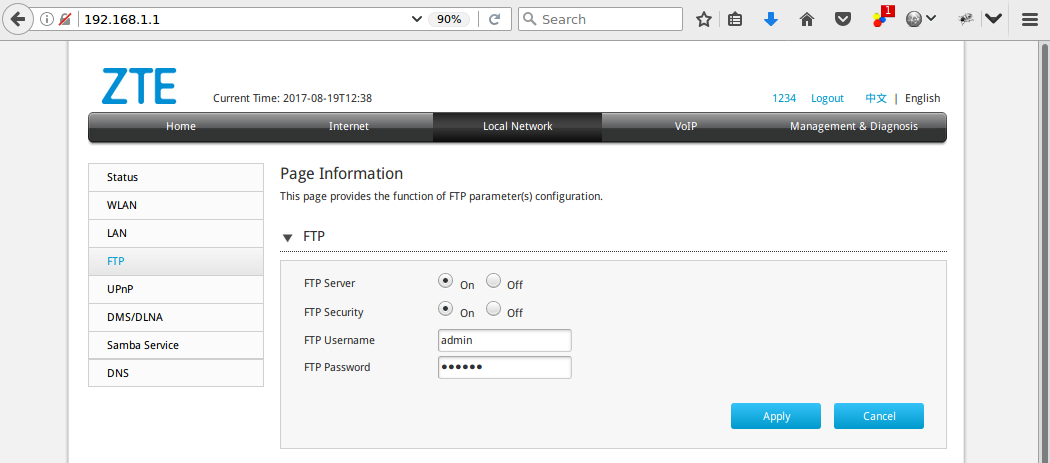This screenshot has width=1050, height=463.
Task: Click the Logout link
Action: click(827, 98)
